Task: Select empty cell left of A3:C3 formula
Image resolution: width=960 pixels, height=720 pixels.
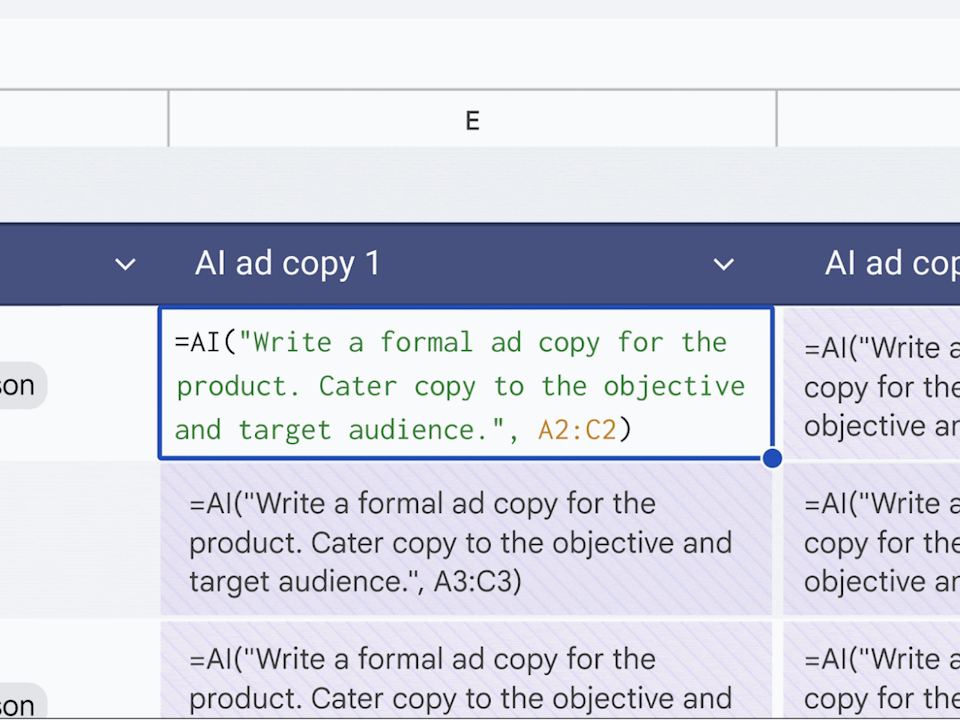Action: 80,540
